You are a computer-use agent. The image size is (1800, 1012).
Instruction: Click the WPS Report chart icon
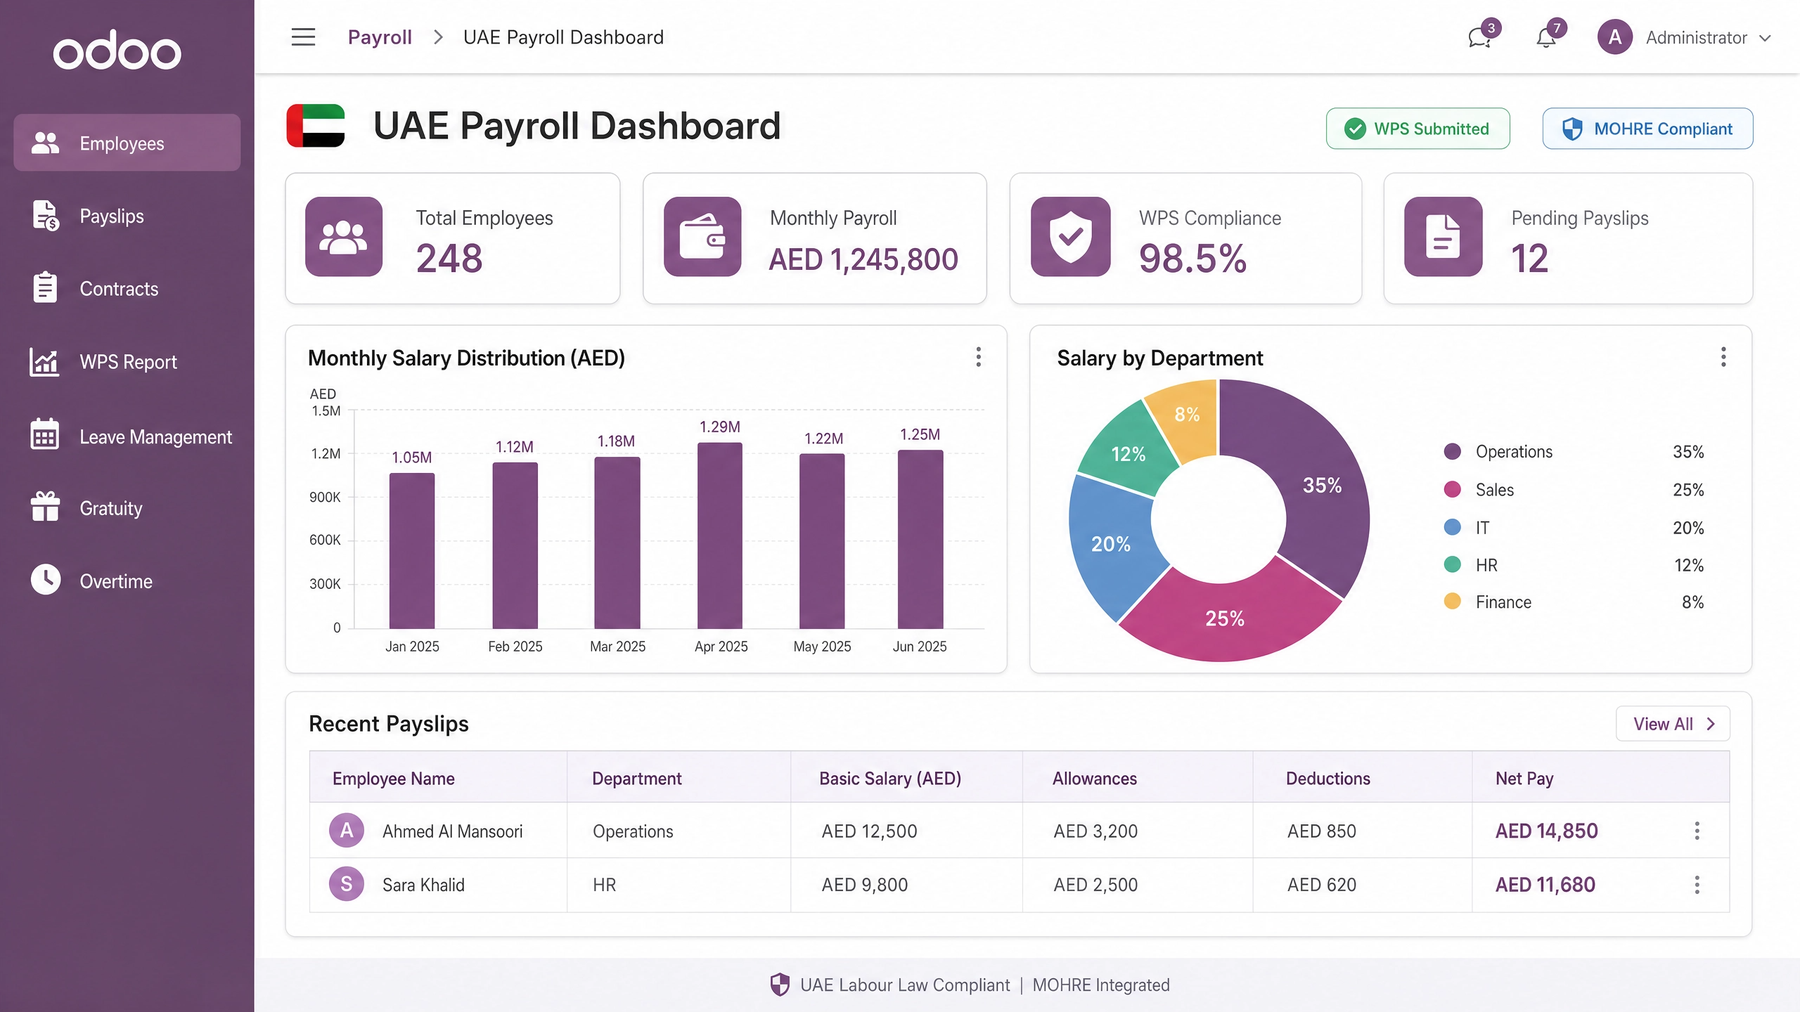pyautogui.click(x=45, y=361)
